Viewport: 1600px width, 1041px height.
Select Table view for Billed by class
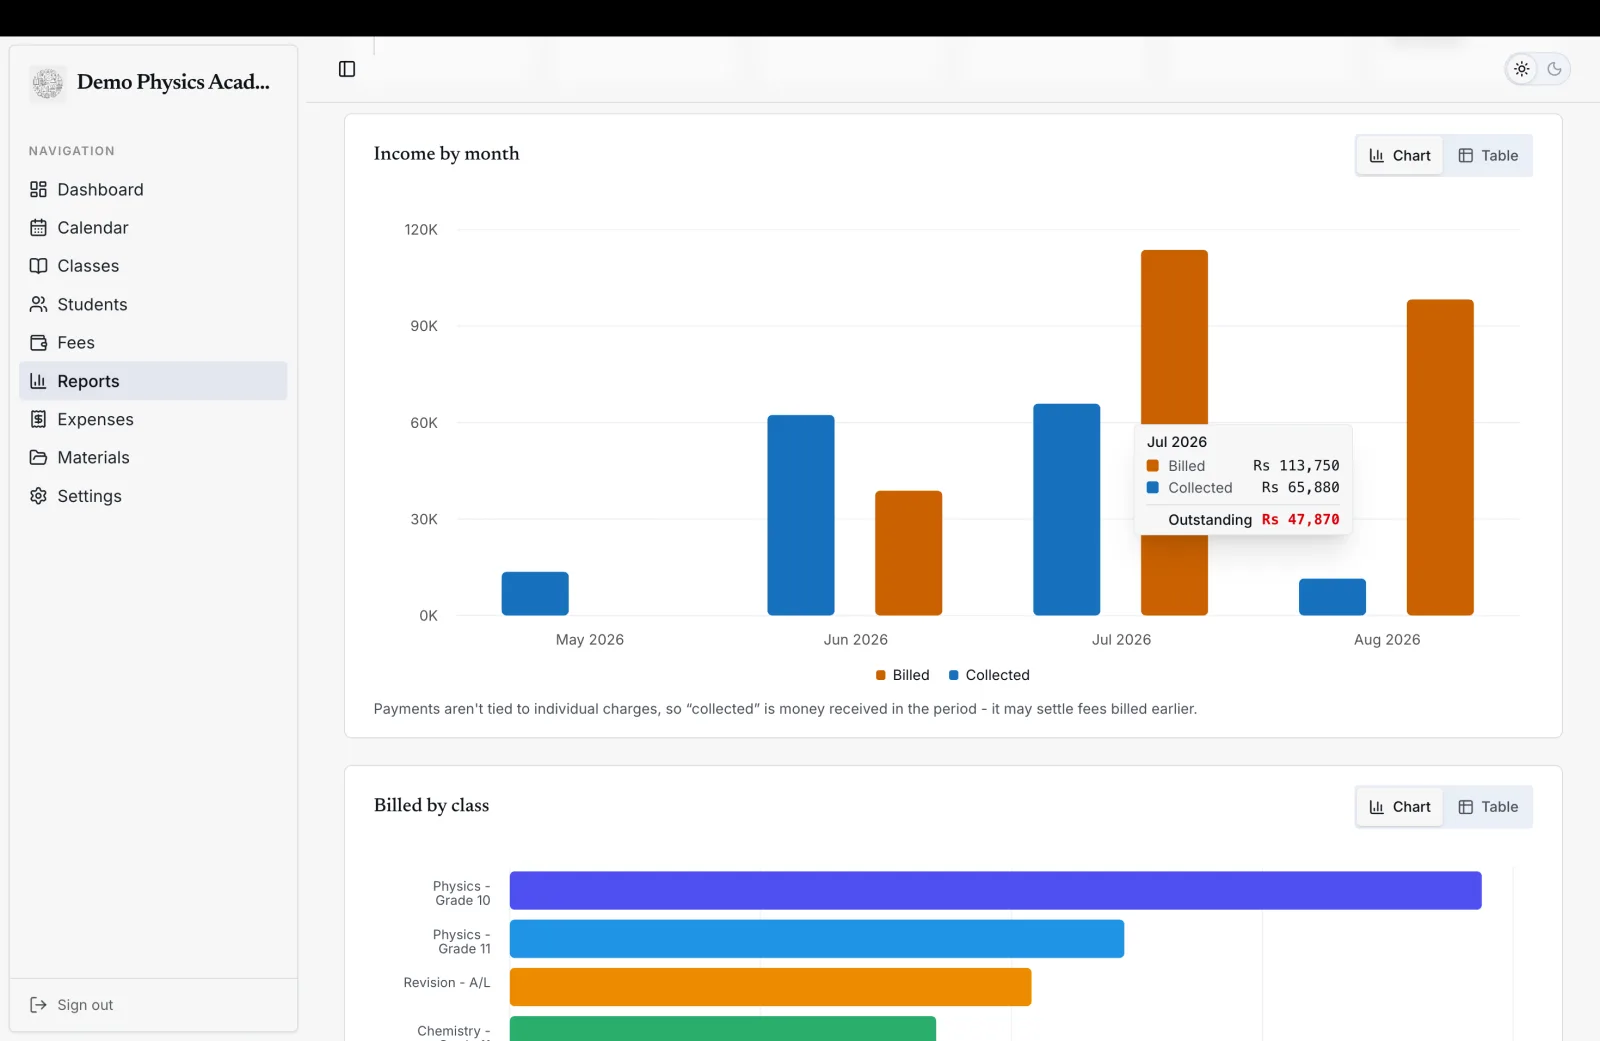[1488, 807]
